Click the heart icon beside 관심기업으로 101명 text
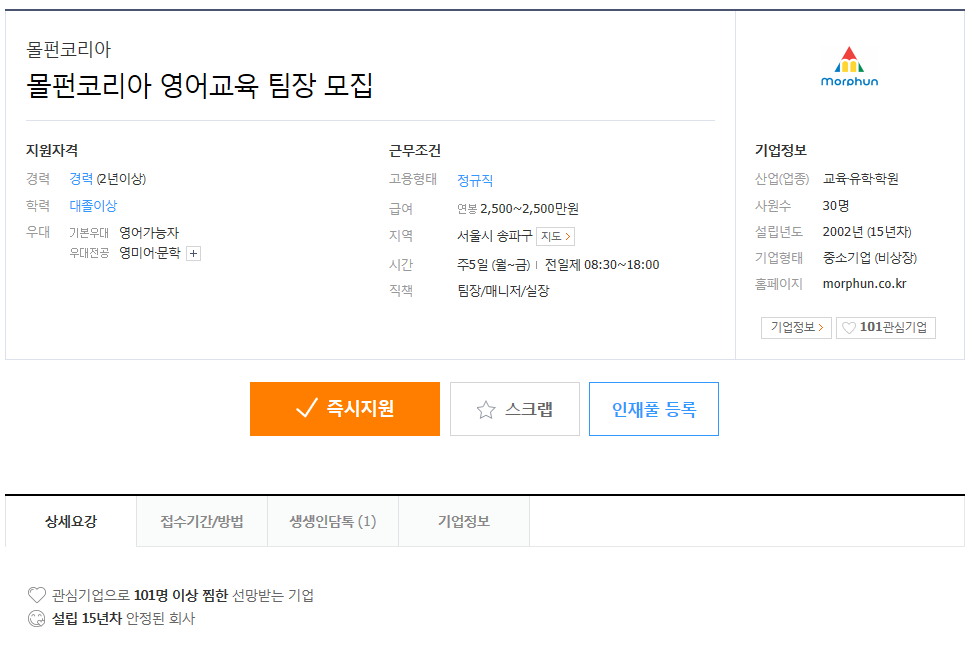Screen dimensions: 972x663 pyautogui.click(x=37, y=595)
